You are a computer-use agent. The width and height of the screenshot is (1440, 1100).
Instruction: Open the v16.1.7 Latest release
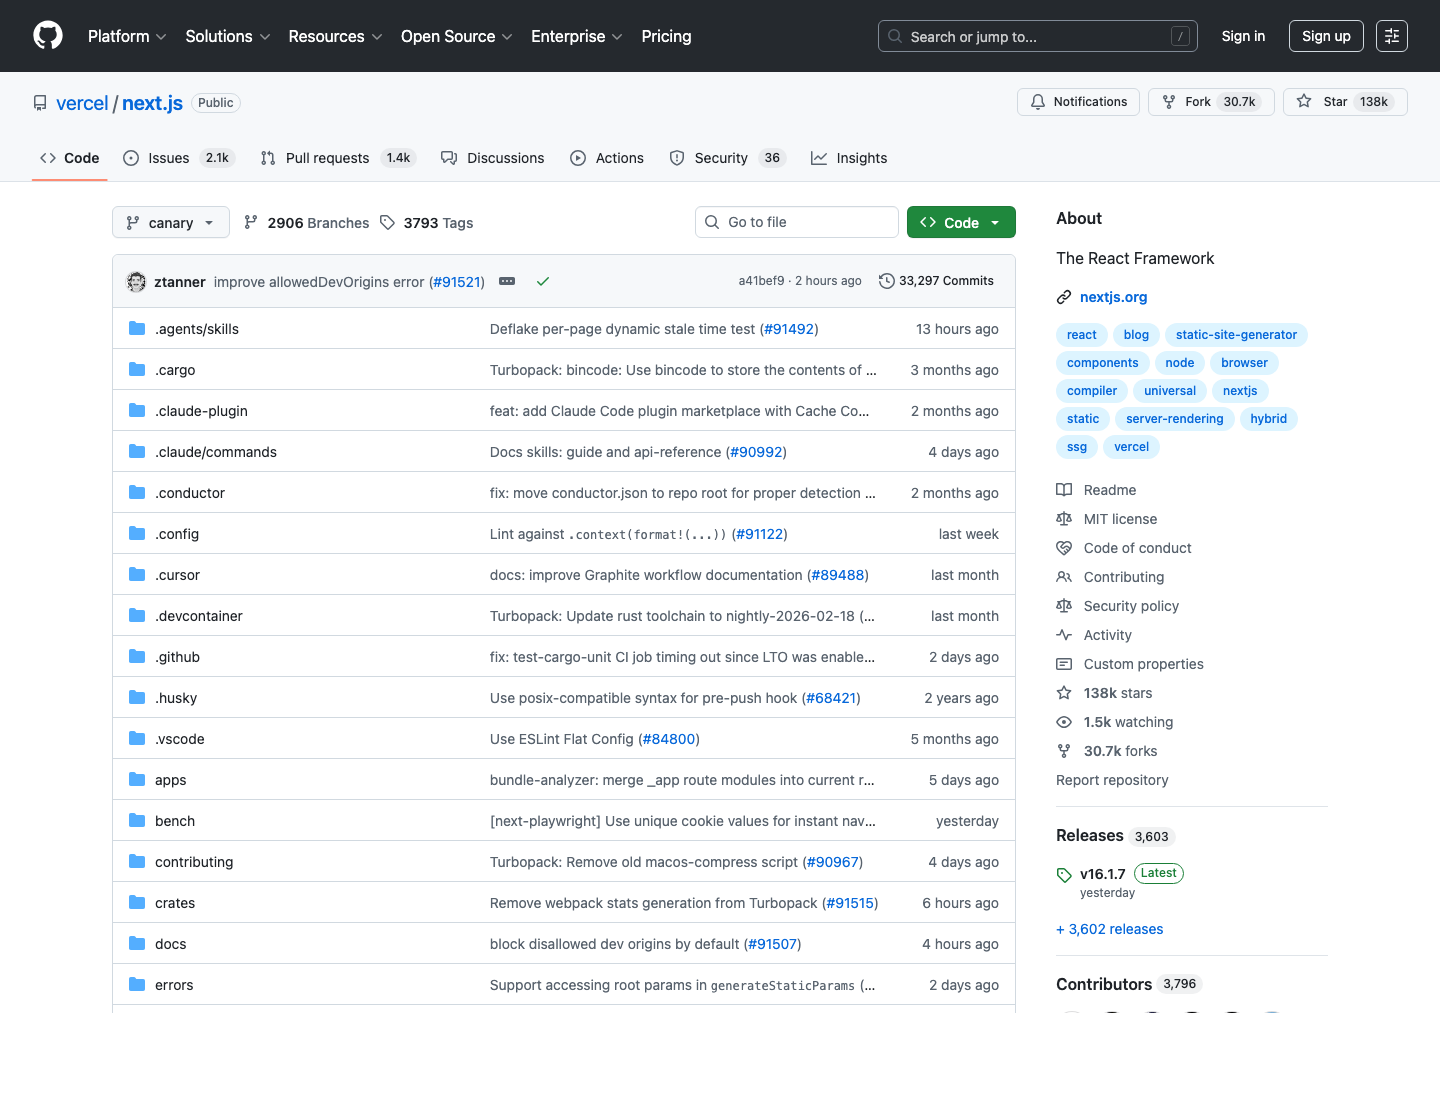(x=1103, y=873)
